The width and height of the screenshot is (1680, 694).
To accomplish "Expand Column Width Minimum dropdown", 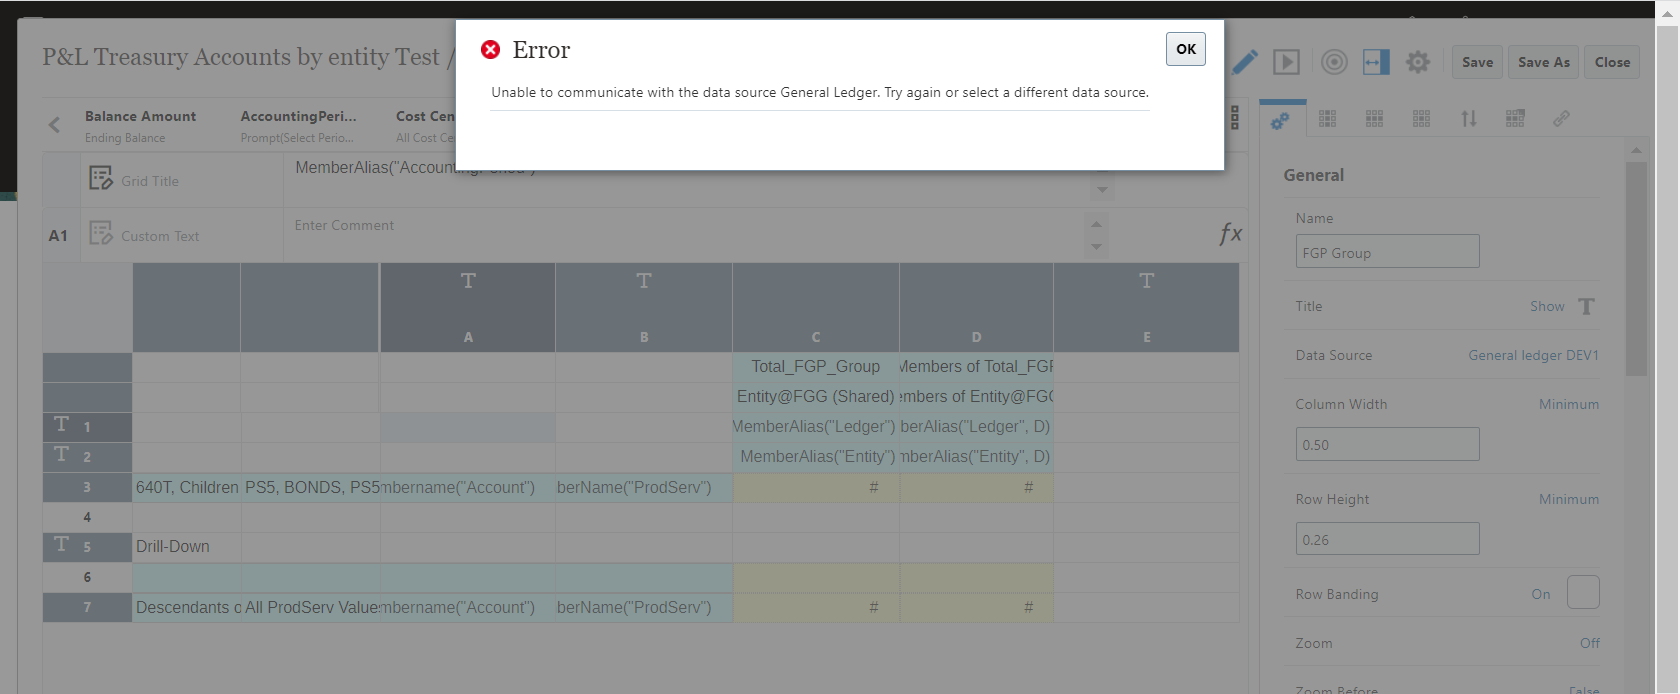I will 1568,404.
